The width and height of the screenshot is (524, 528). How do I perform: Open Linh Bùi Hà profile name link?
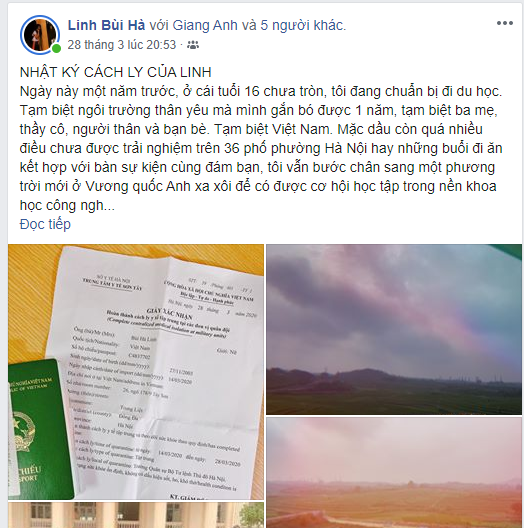click(106, 25)
